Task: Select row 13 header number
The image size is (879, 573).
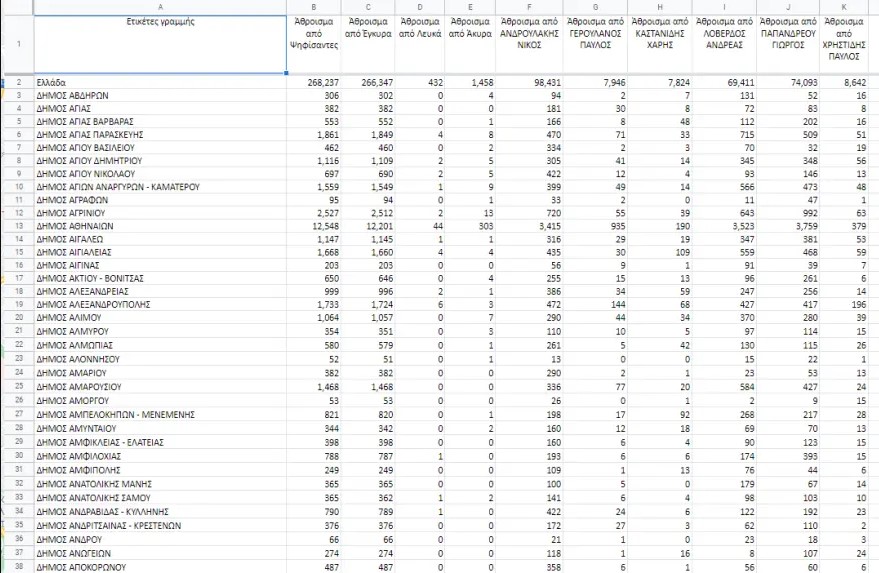Action: (17, 227)
